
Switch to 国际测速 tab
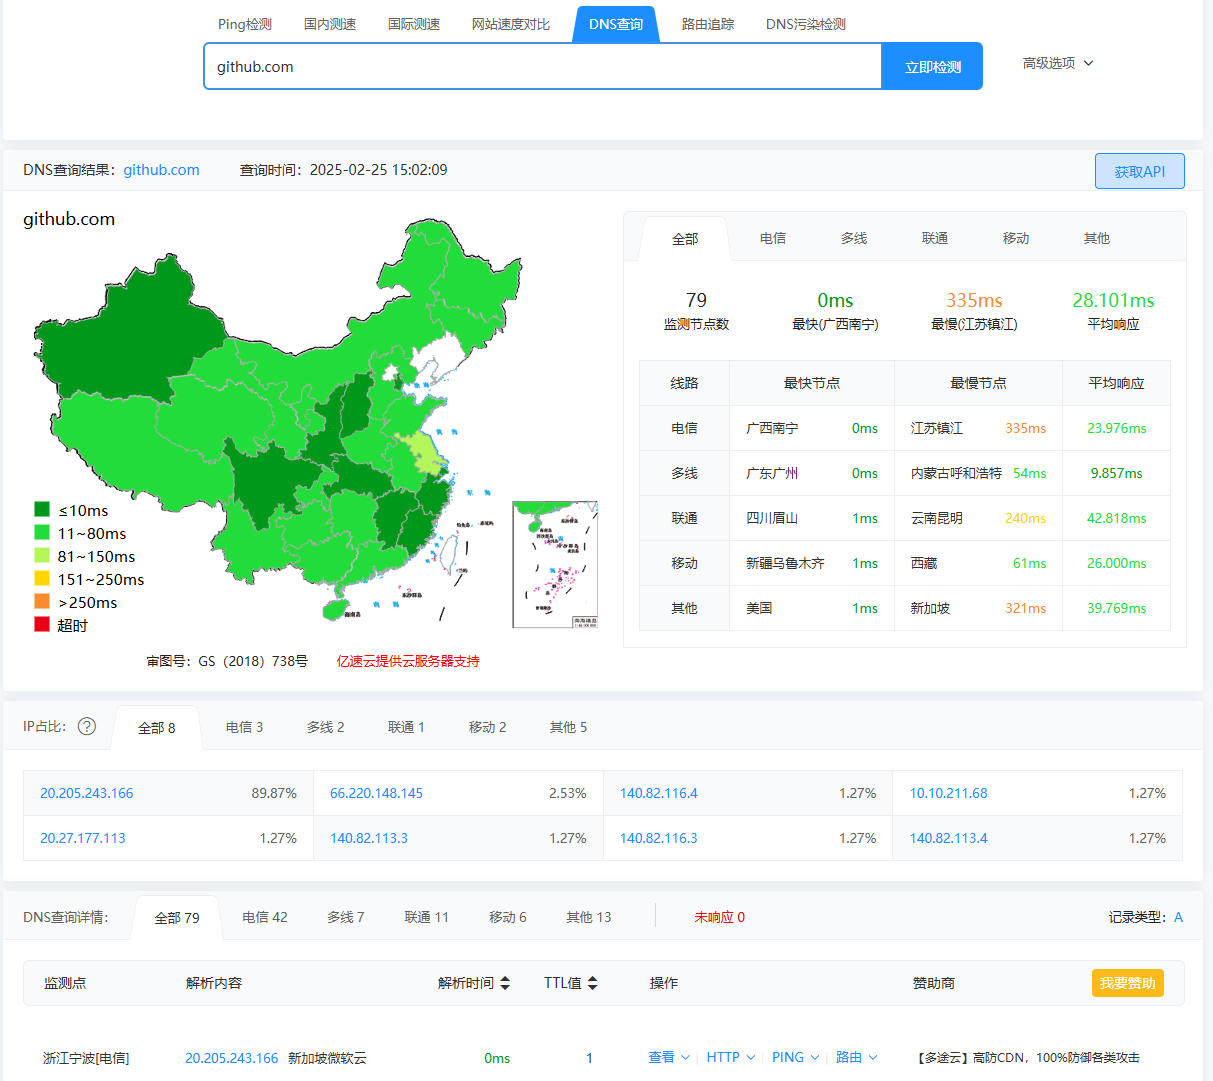click(414, 24)
